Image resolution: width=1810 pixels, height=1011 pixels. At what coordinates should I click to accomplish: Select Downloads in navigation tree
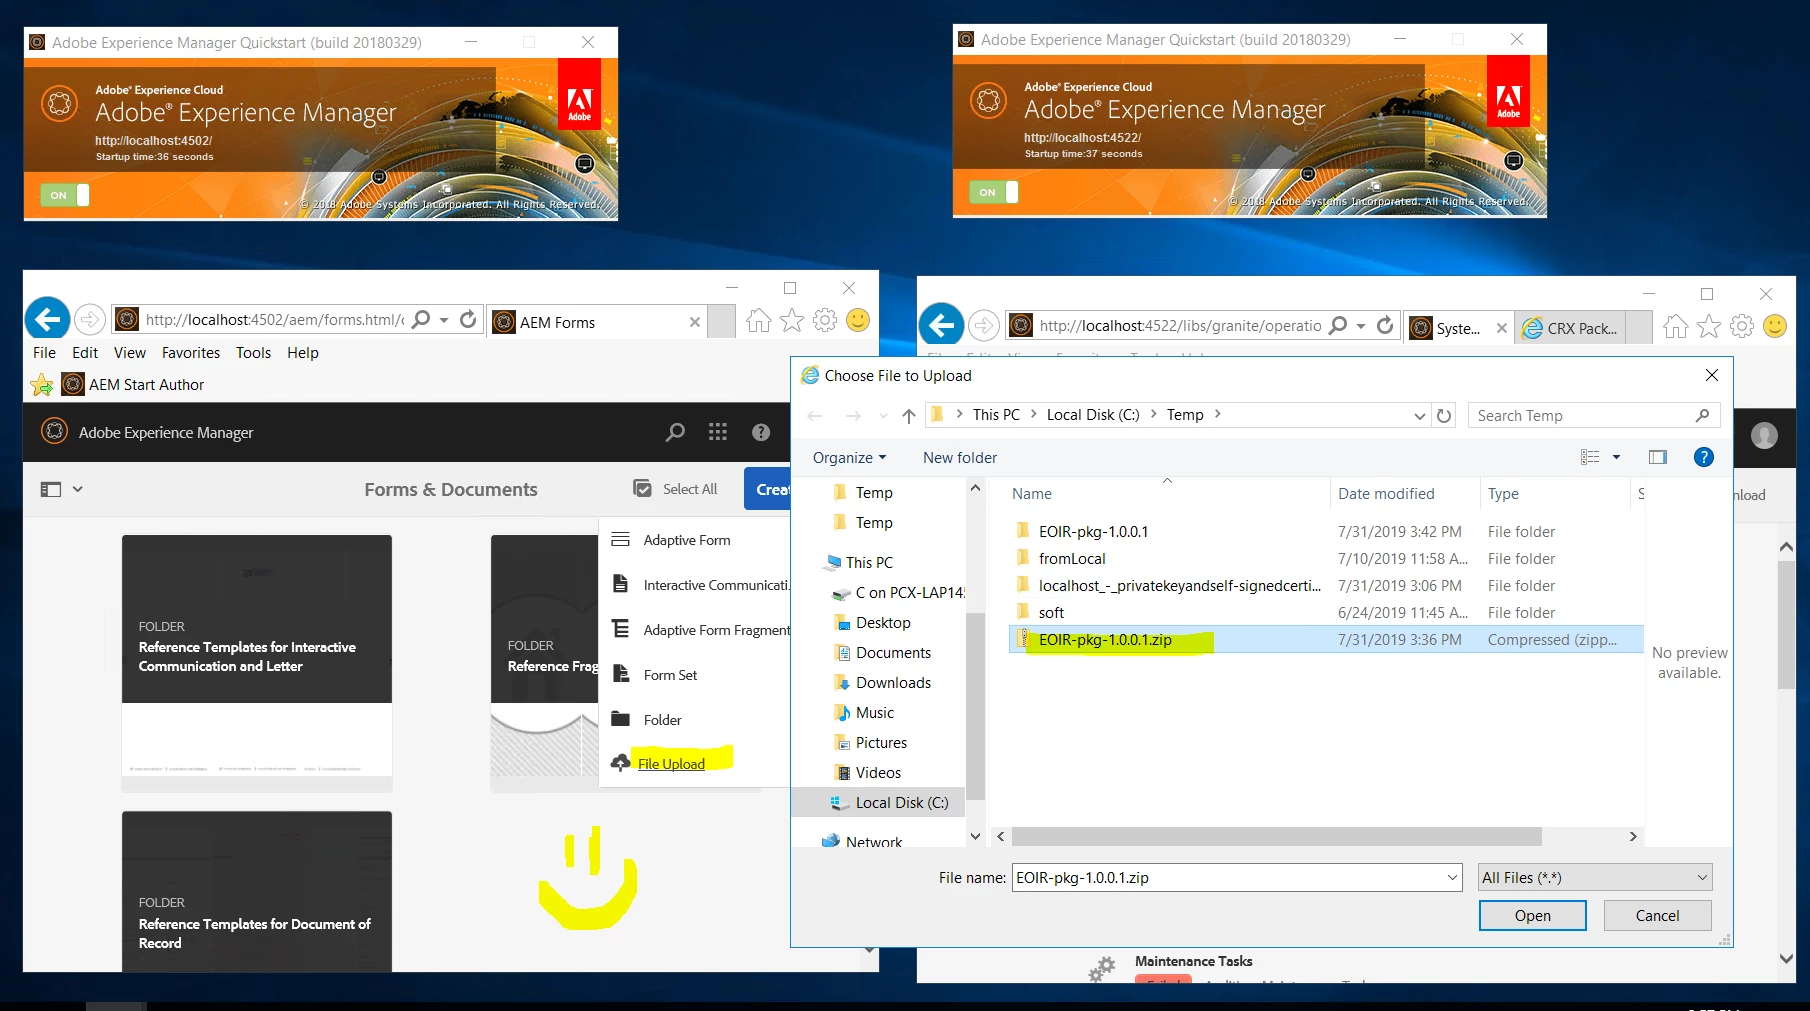coord(893,683)
